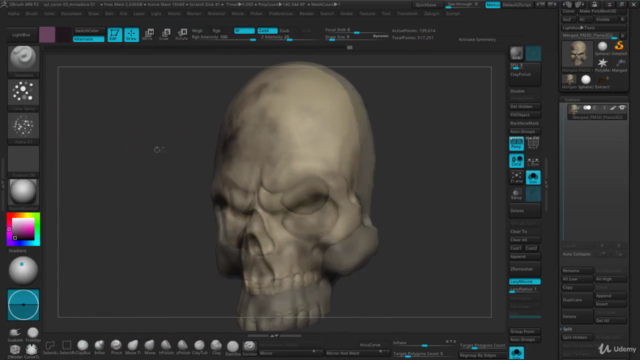Toggle the subtool eye visibility icon
Screen dimensions: 640x360
pyautogui.click(x=622, y=108)
